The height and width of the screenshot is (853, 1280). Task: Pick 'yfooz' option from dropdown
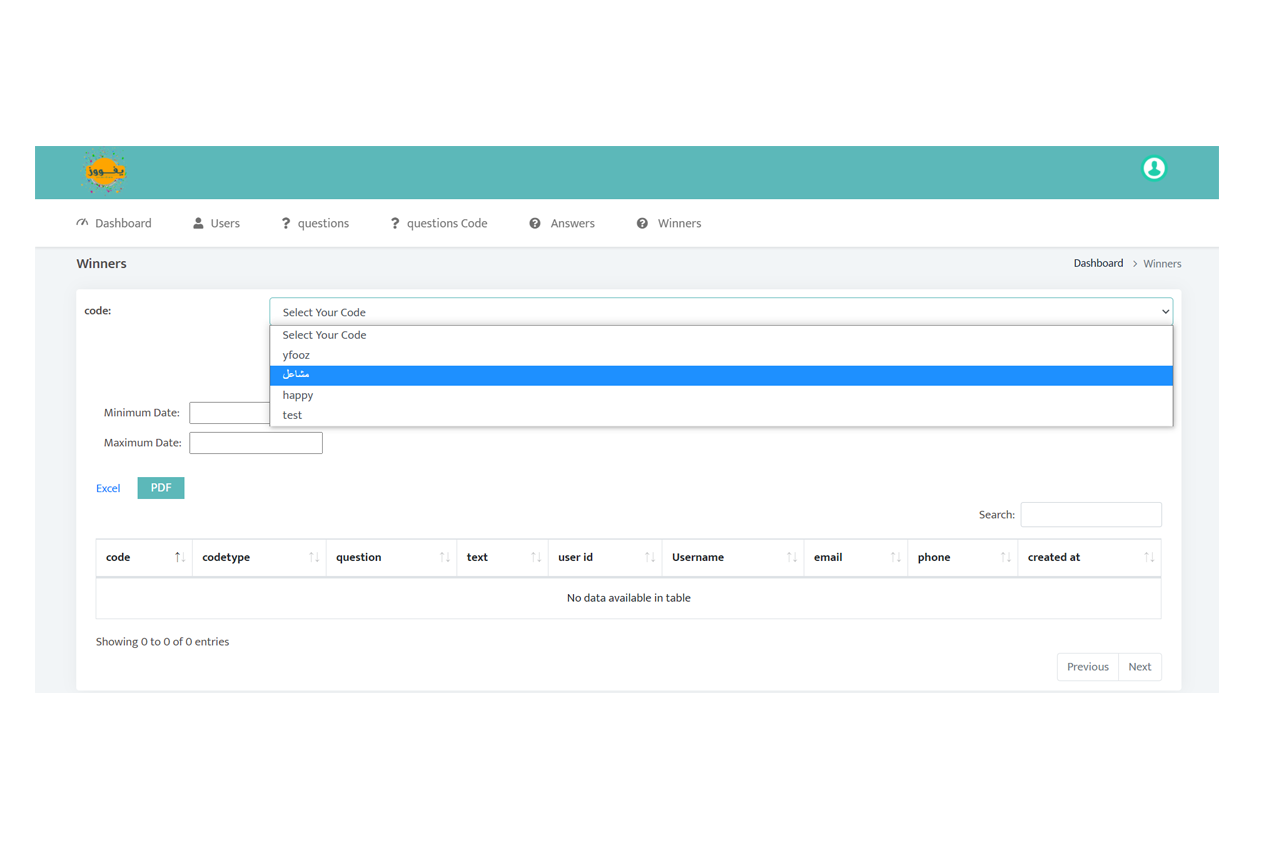(x=296, y=355)
